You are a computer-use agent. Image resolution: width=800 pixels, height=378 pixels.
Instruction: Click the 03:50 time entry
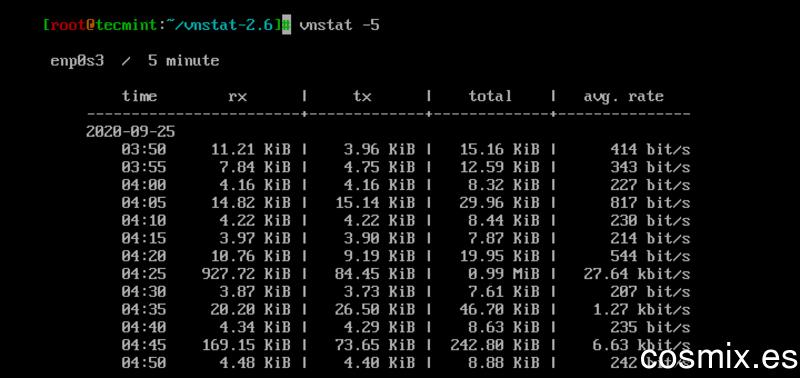[x=144, y=149]
